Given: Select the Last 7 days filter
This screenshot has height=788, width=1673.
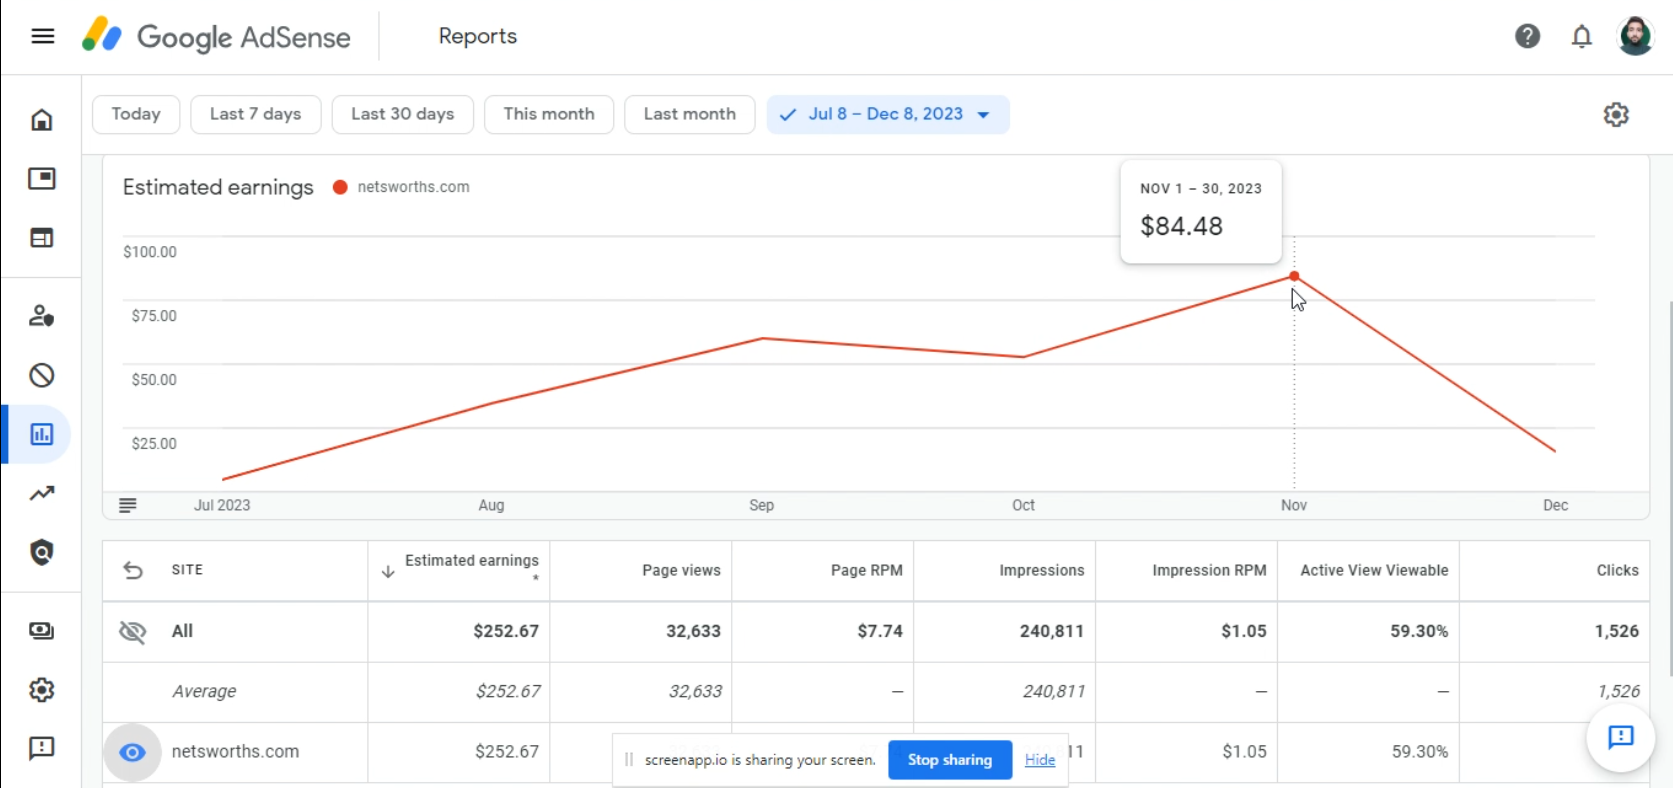Looking at the screenshot, I should click(256, 114).
